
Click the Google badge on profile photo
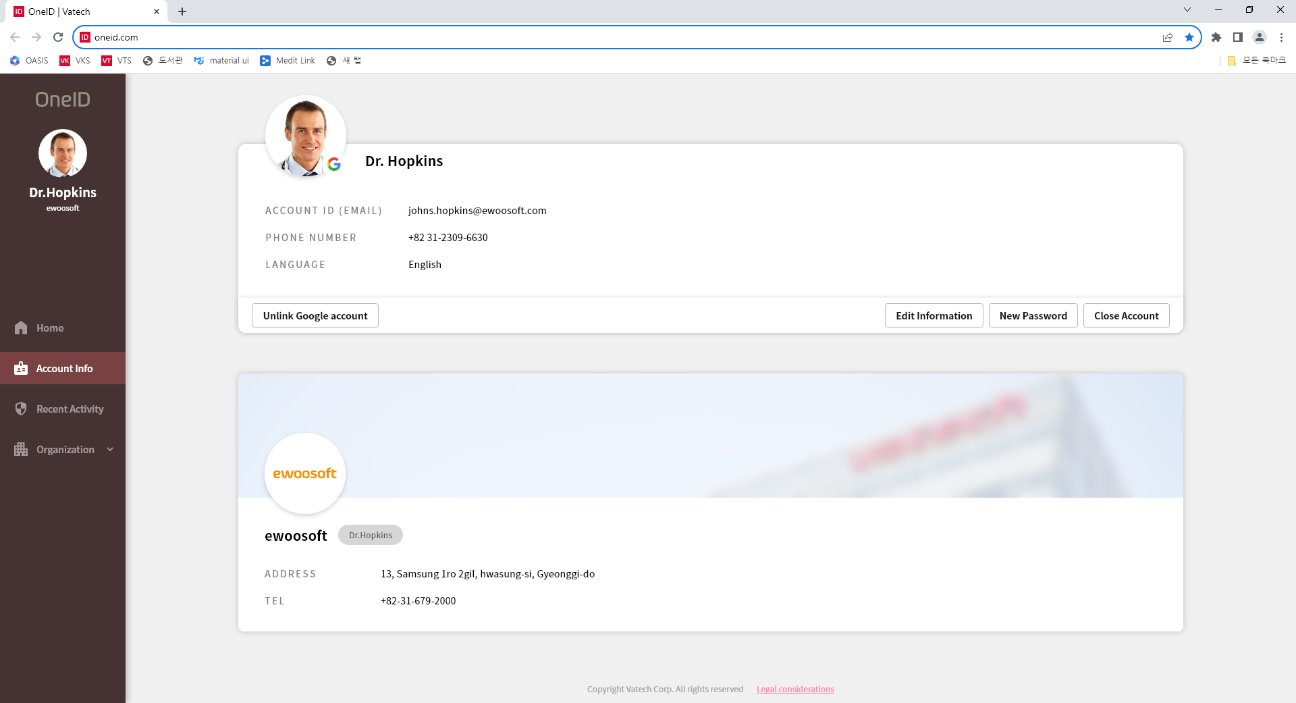click(334, 164)
